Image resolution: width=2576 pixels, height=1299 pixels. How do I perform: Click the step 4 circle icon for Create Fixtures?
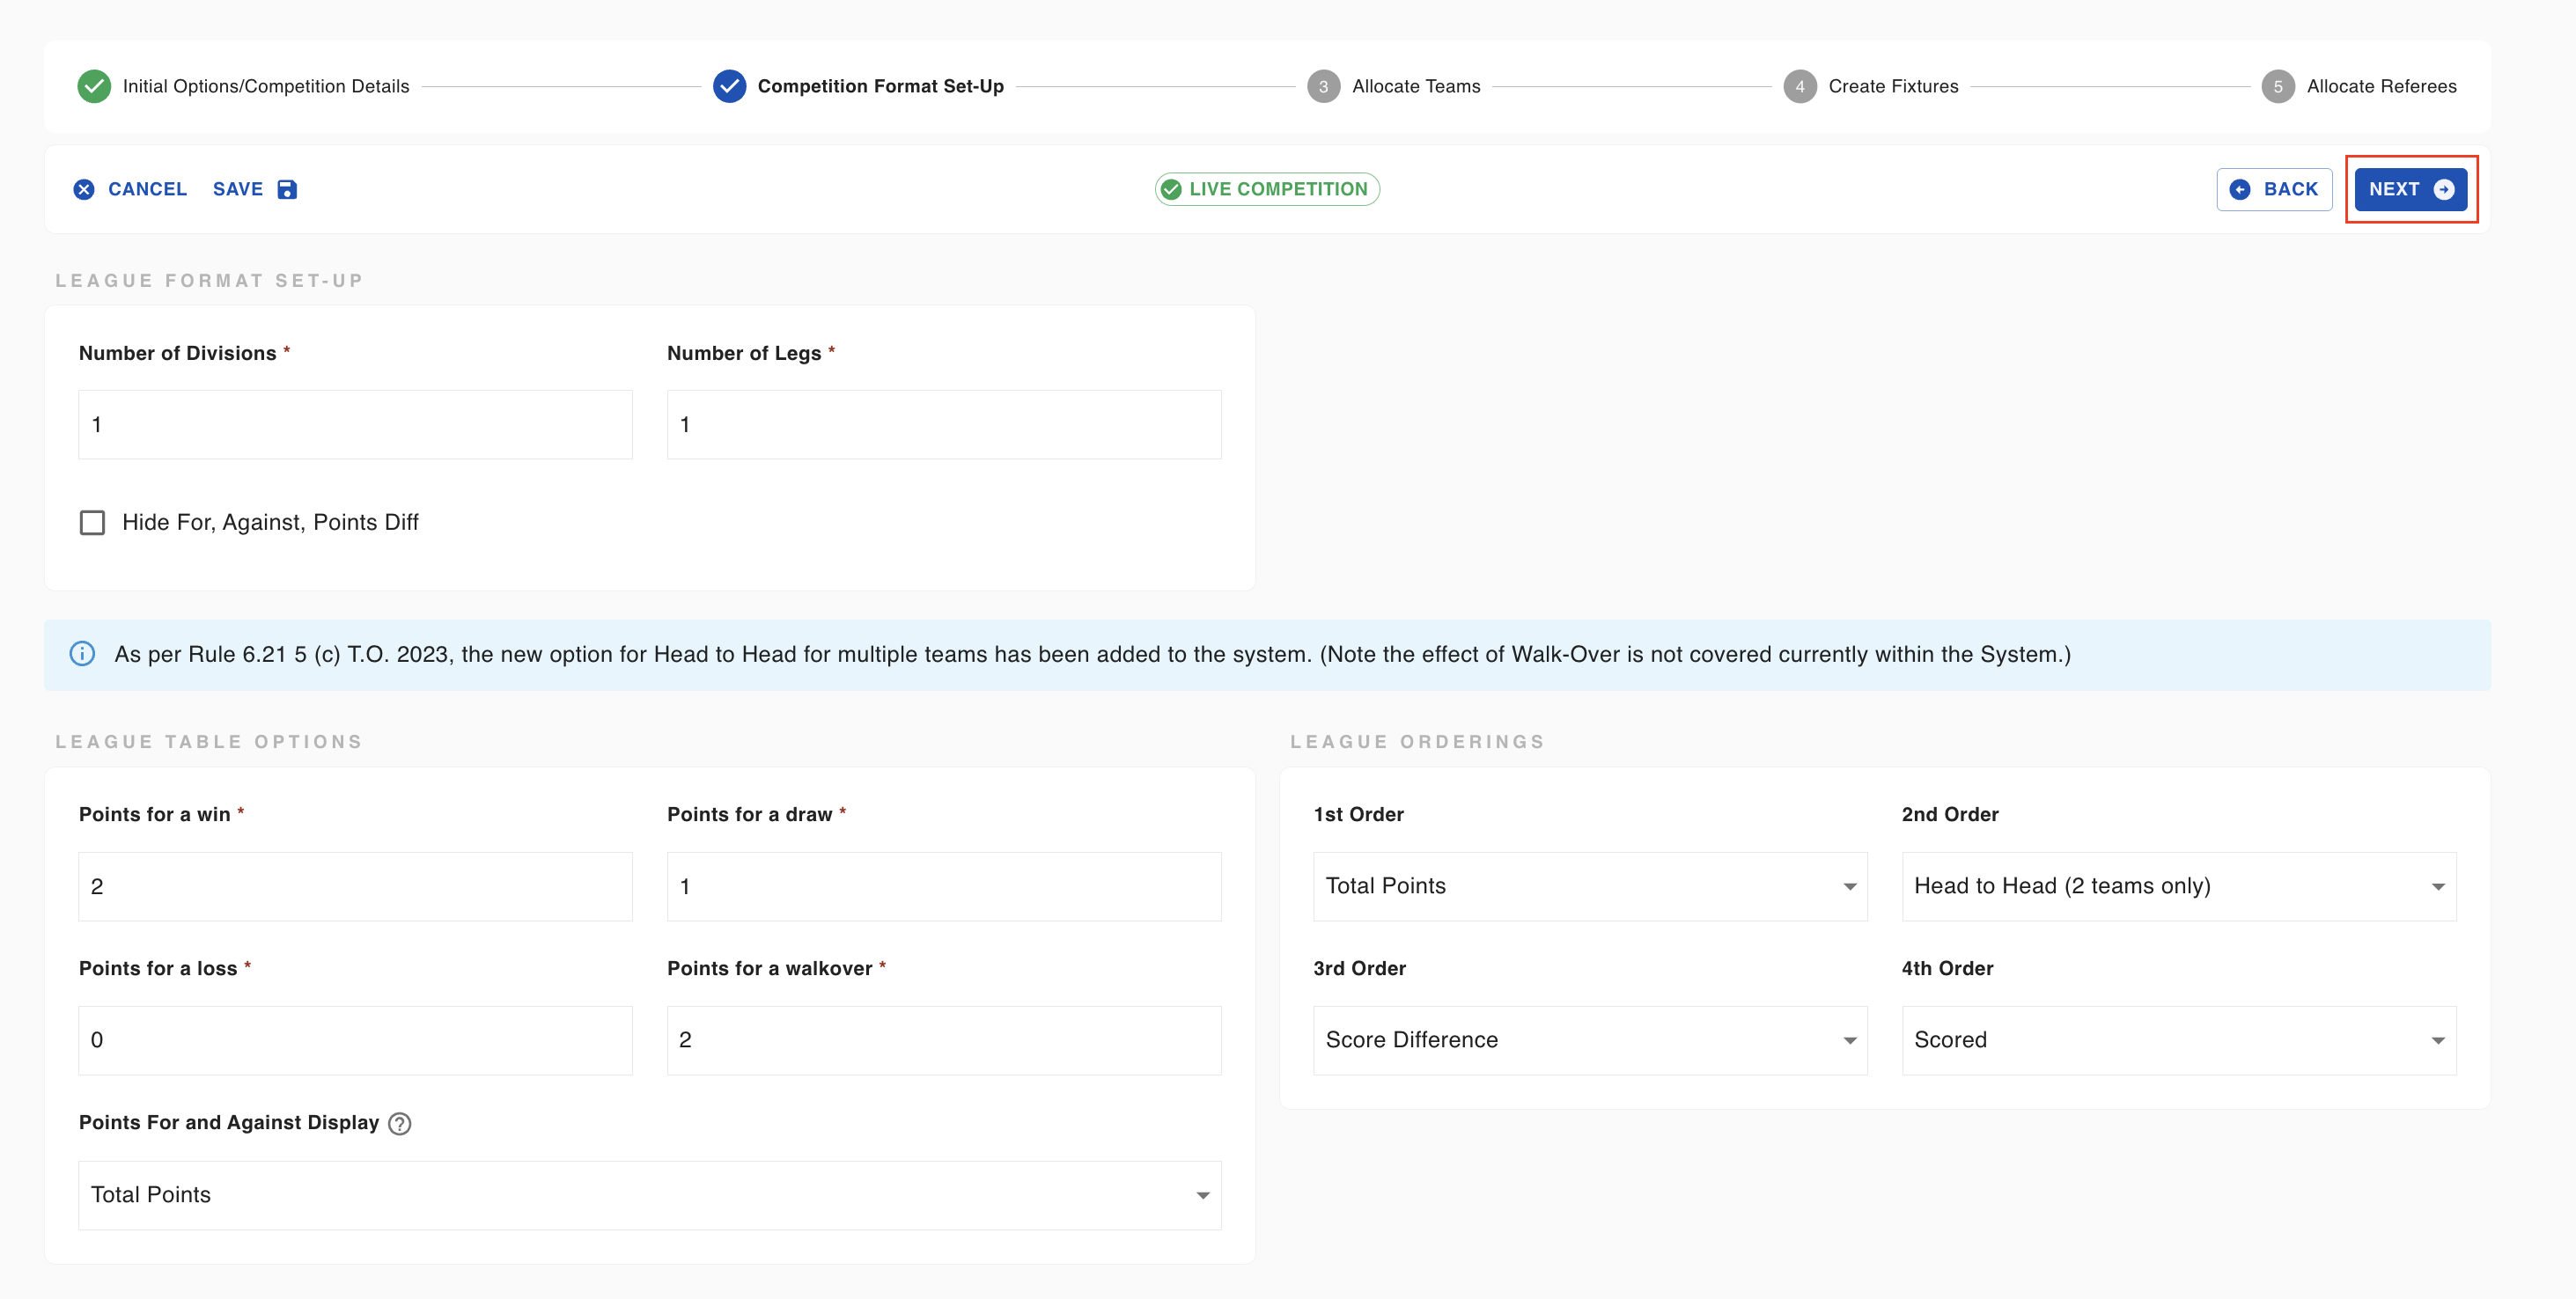tap(1799, 86)
